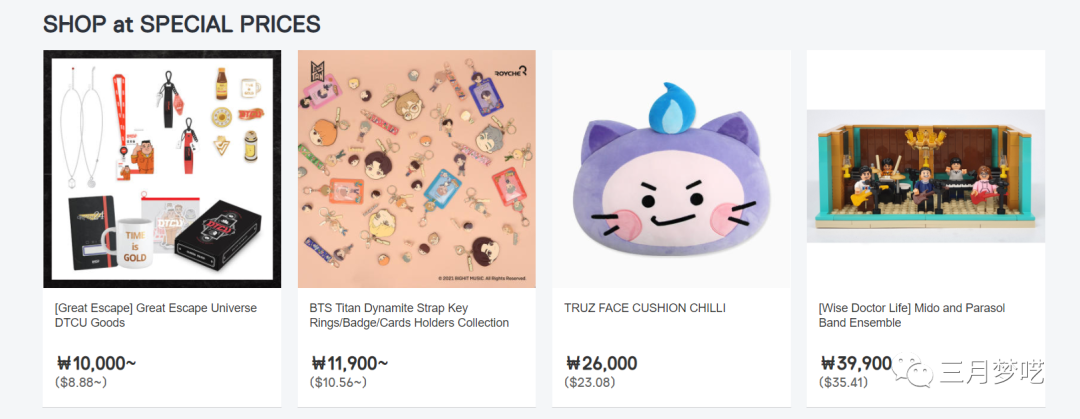Screen dimensions: 1080x419
Task: Open the Great Escape Universe goods image
Action: (164, 169)
